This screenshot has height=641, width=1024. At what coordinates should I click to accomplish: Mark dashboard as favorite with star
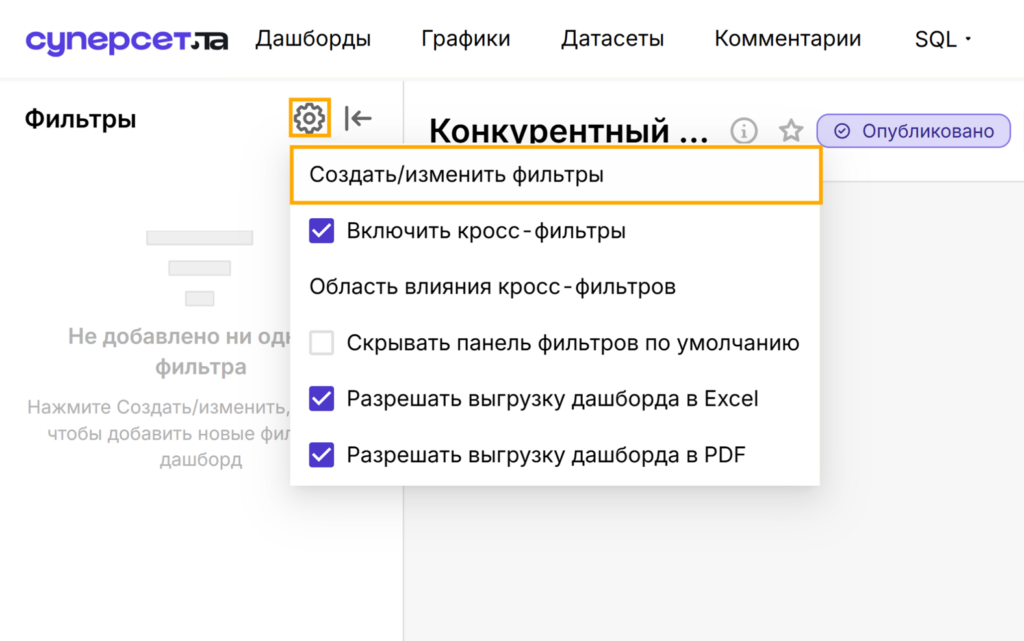pos(791,131)
